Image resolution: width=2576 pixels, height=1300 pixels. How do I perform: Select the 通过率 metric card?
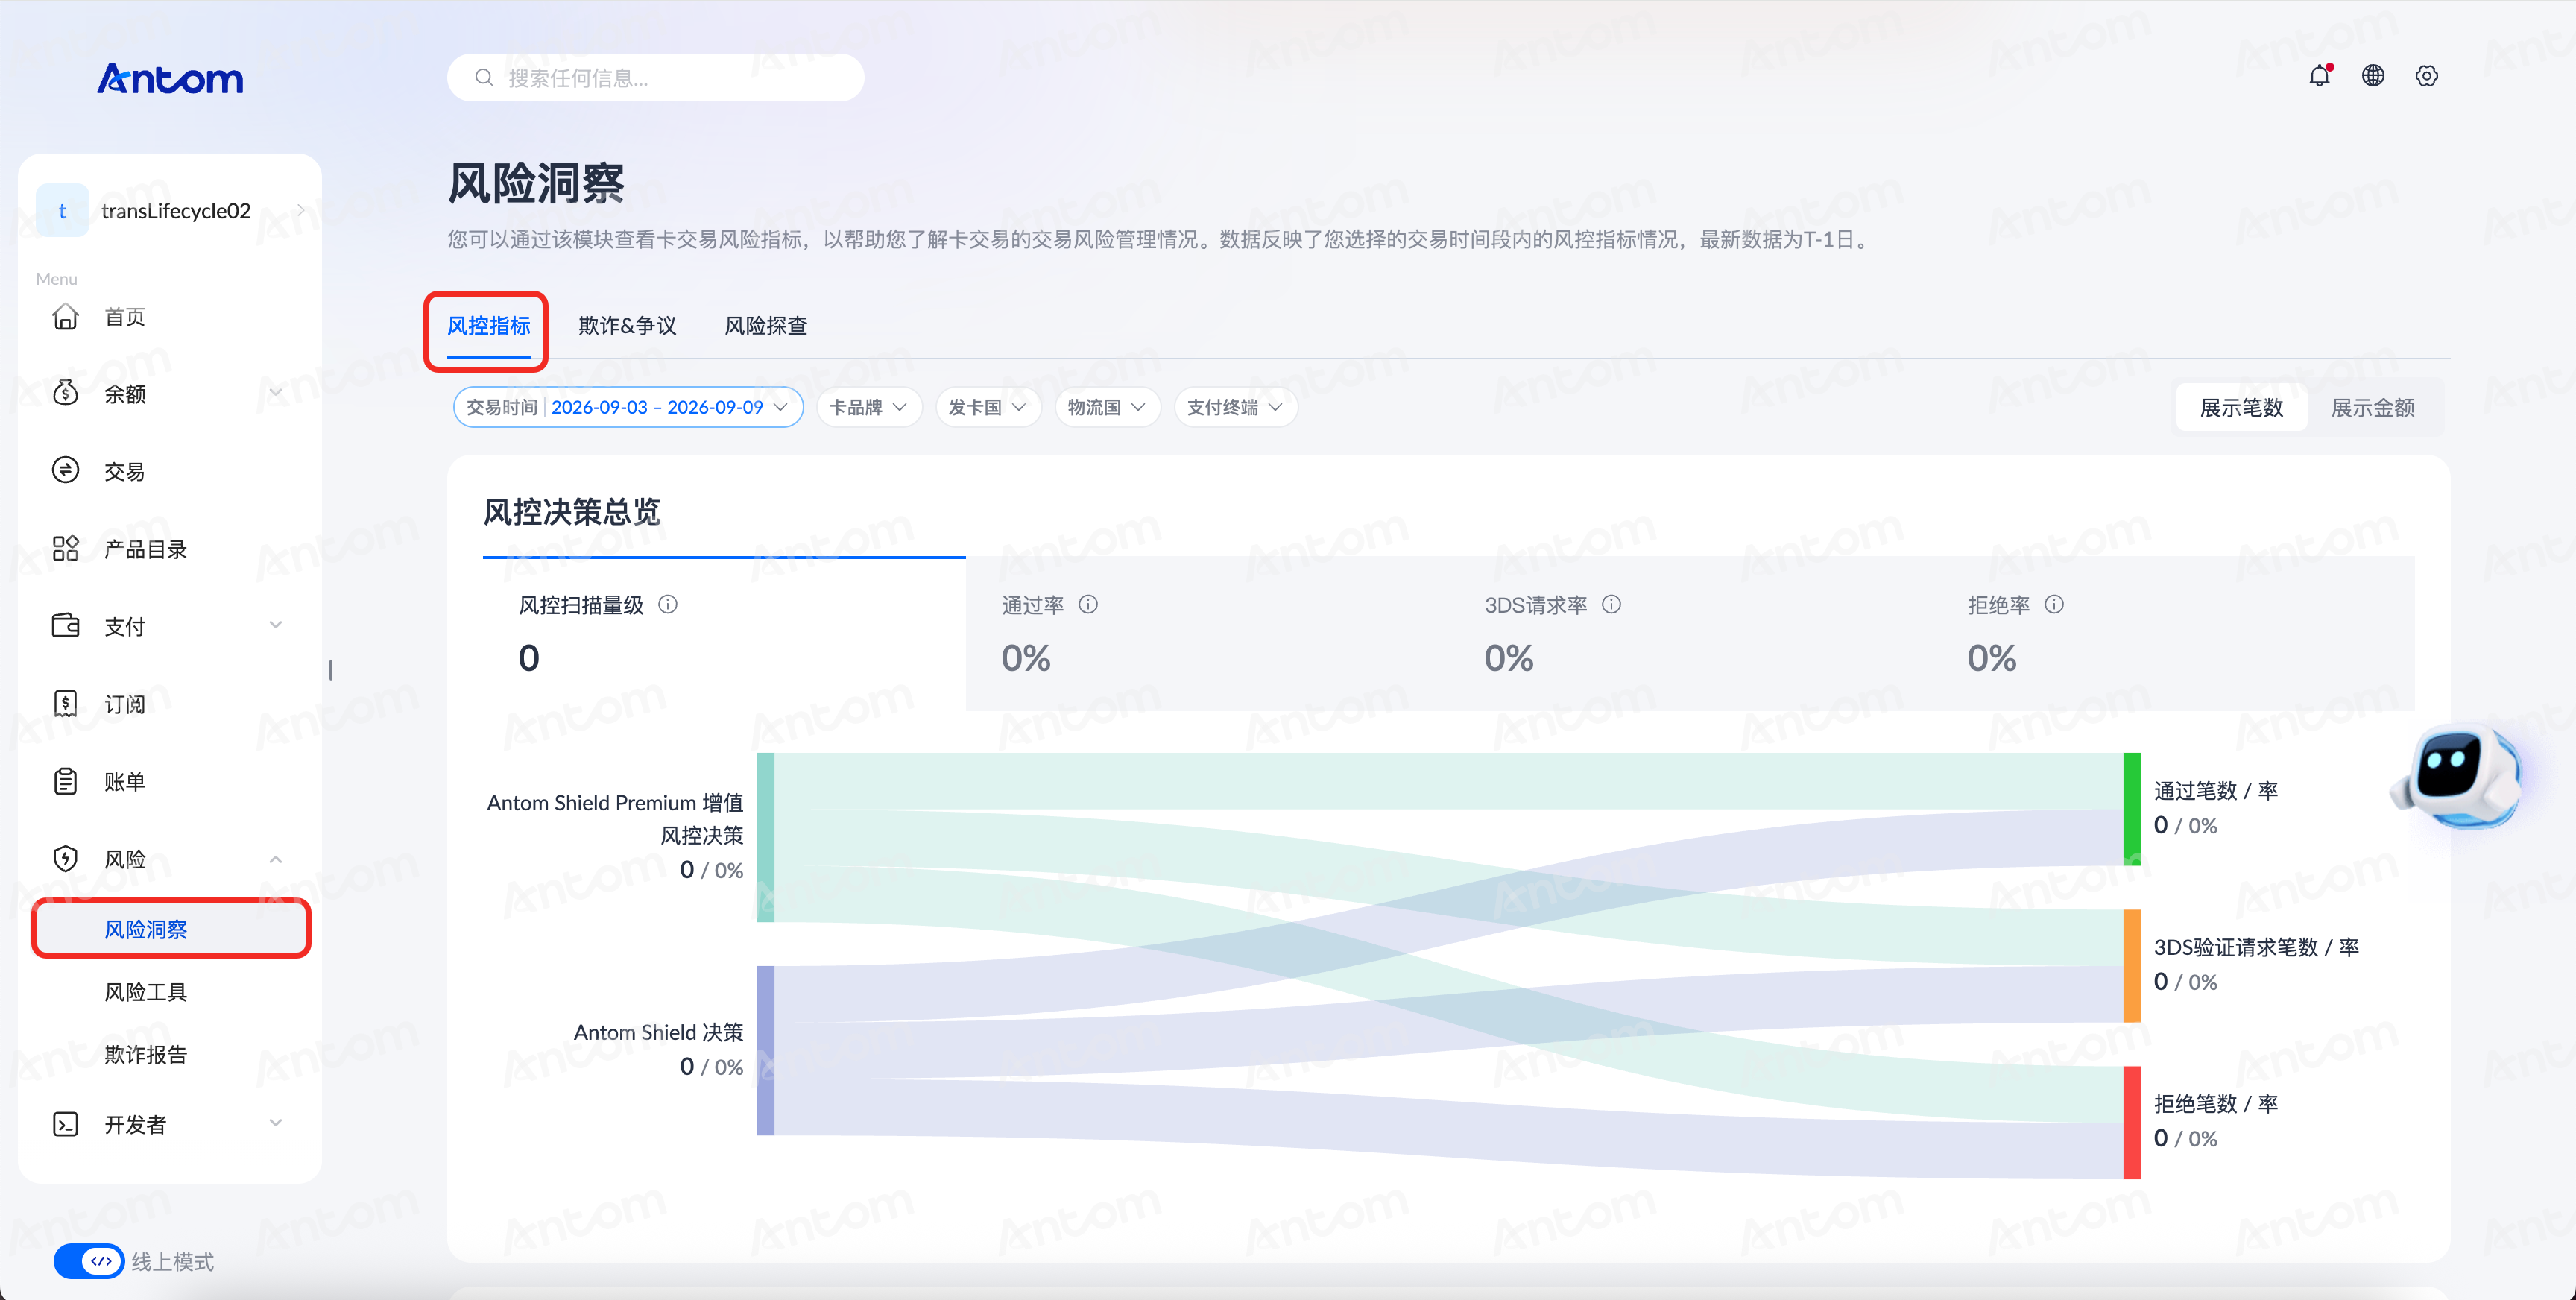point(1207,634)
